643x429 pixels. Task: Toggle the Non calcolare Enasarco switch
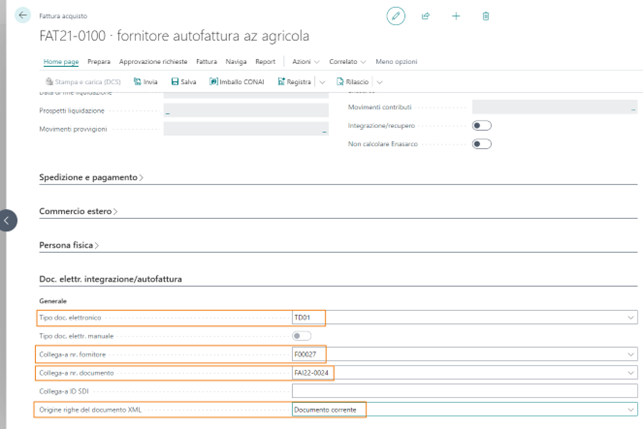(x=482, y=144)
